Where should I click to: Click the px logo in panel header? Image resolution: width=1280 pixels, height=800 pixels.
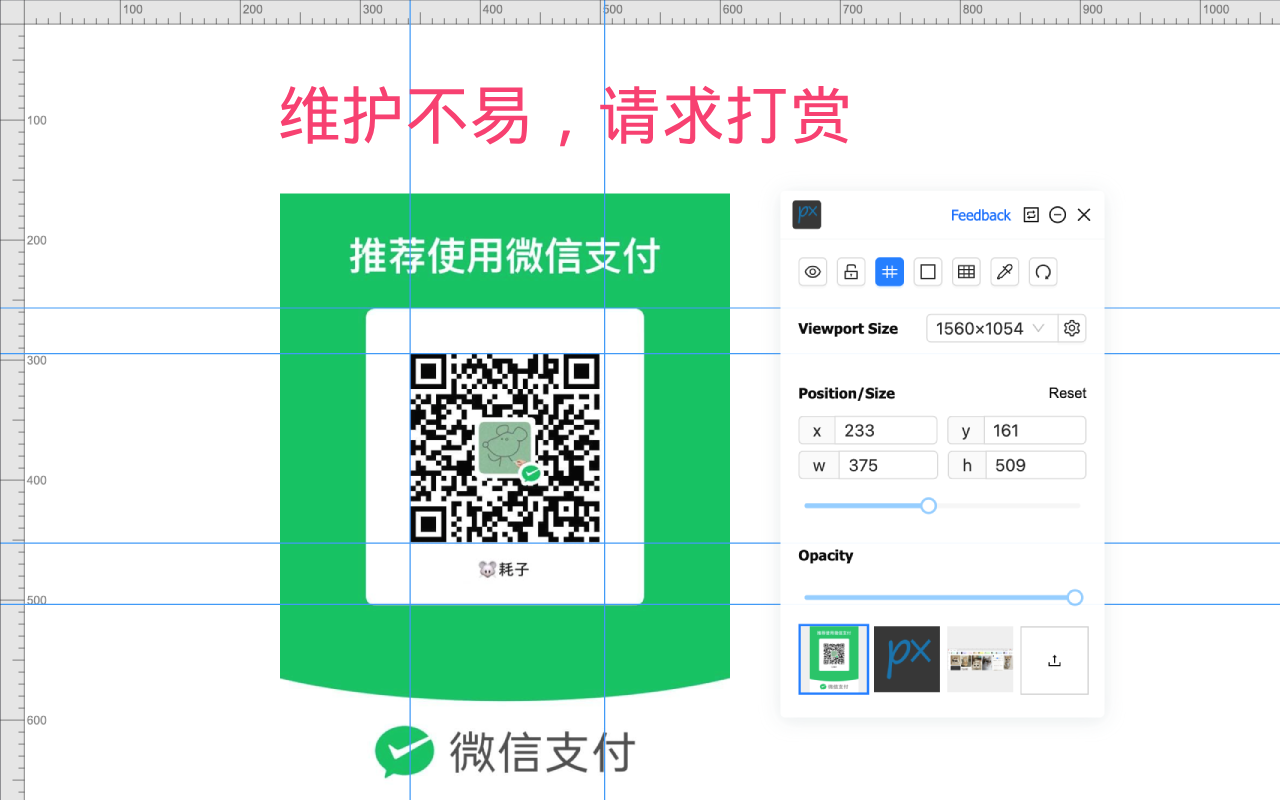(x=807, y=215)
